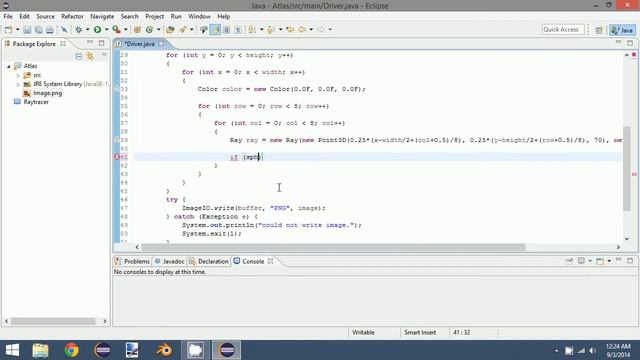Close the Driver.java editor tab
This screenshot has height=360, width=640.
click(161, 44)
